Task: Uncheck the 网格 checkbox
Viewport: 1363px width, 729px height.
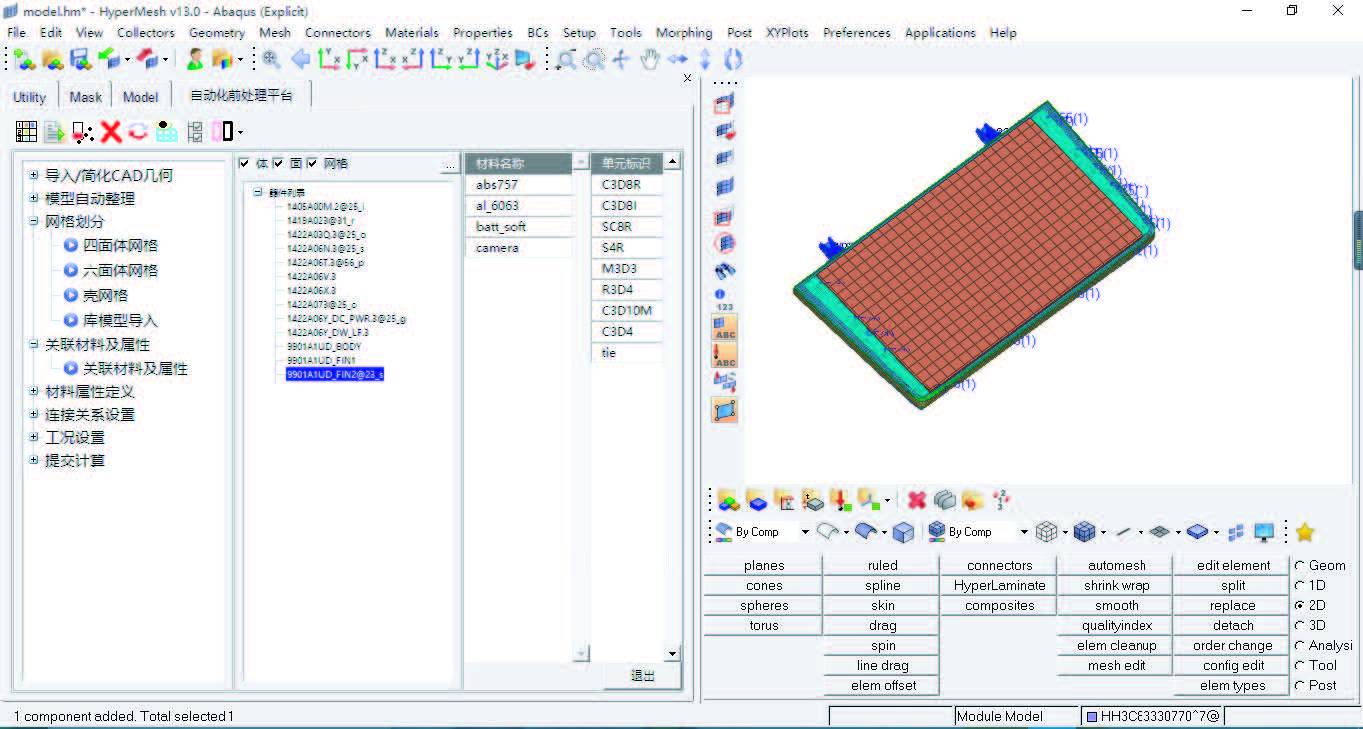Action: pos(312,163)
